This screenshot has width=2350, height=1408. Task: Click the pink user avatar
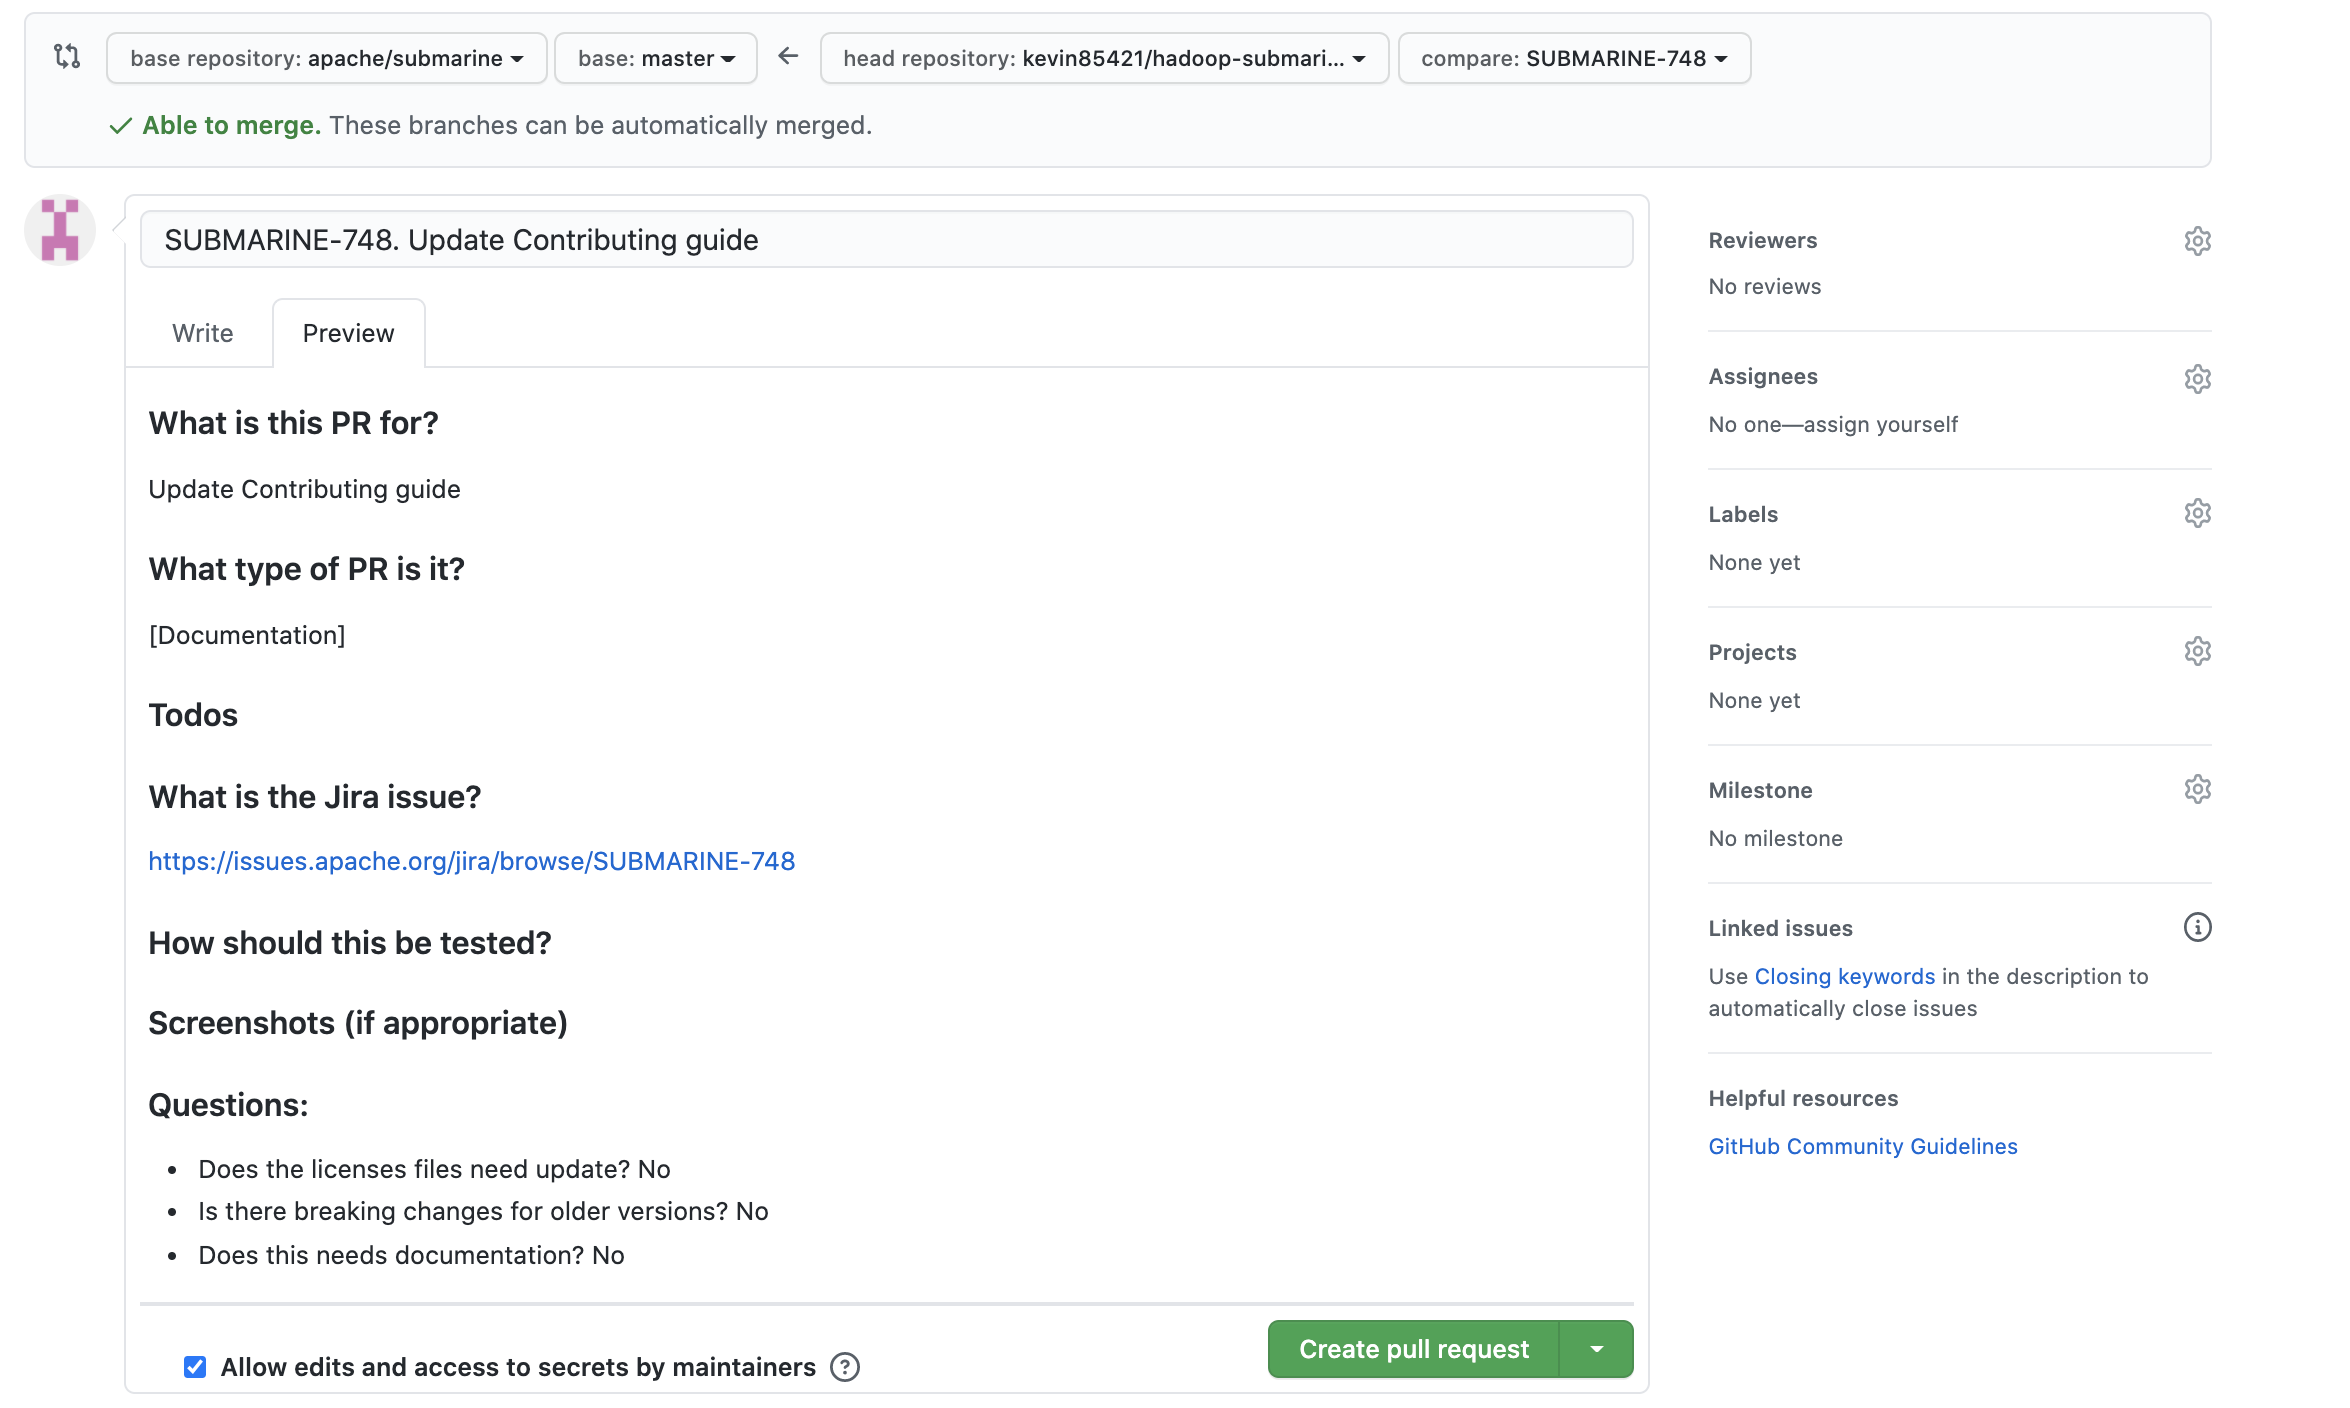(60, 230)
